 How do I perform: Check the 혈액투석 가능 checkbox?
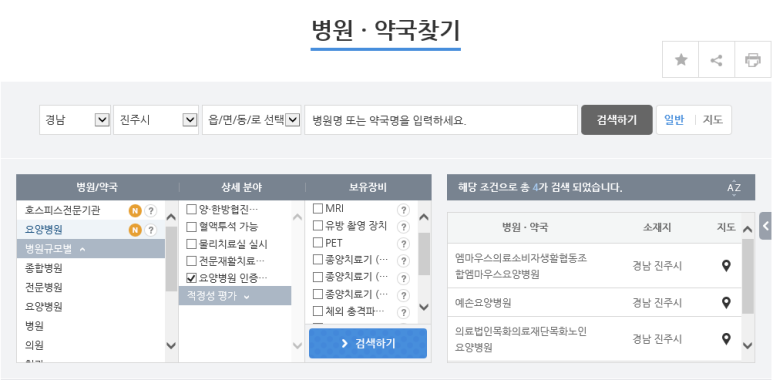191,227
